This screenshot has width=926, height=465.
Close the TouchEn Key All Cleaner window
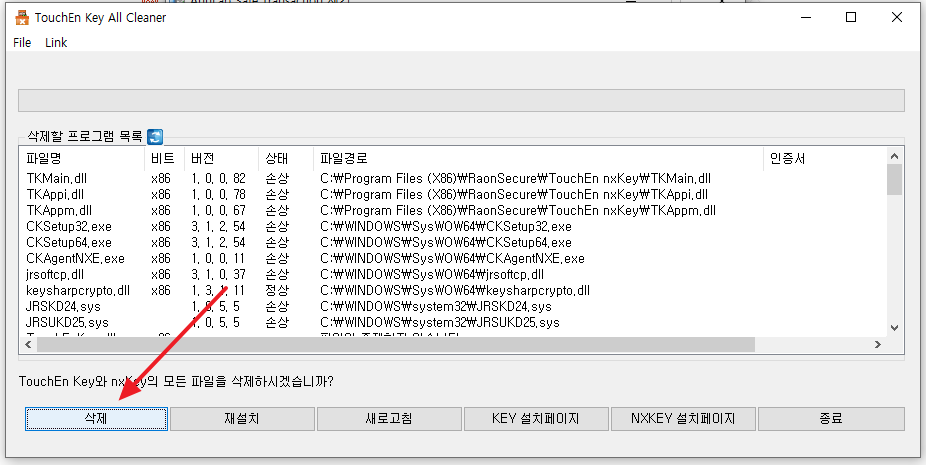click(896, 18)
